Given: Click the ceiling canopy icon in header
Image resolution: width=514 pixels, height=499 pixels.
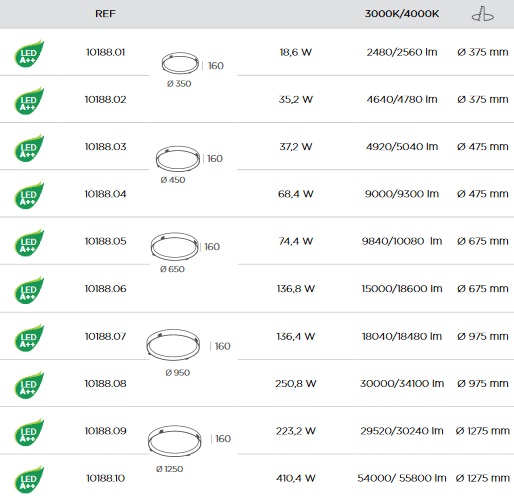Looking at the screenshot, I should click(483, 14).
